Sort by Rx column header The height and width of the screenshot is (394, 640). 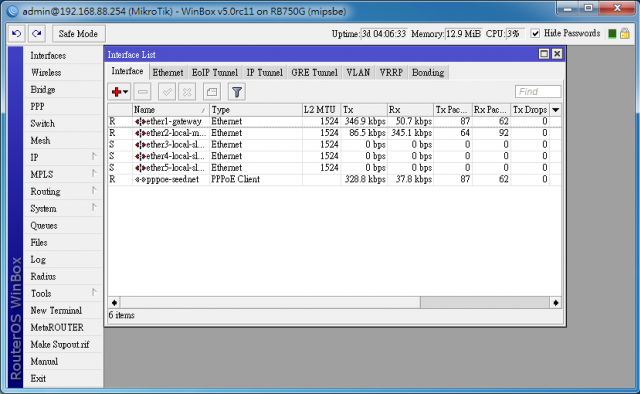[x=410, y=110]
